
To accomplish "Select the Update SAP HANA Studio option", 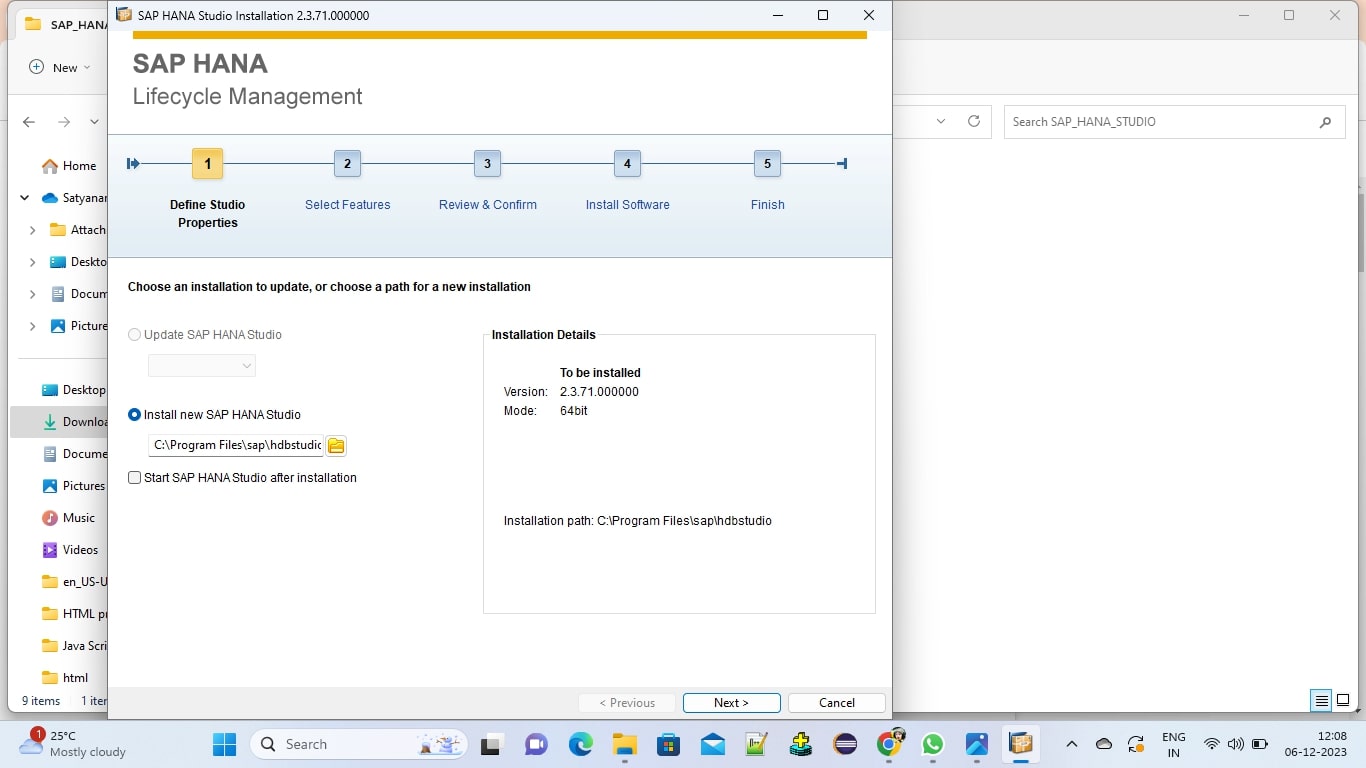I will (x=134, y=334).
